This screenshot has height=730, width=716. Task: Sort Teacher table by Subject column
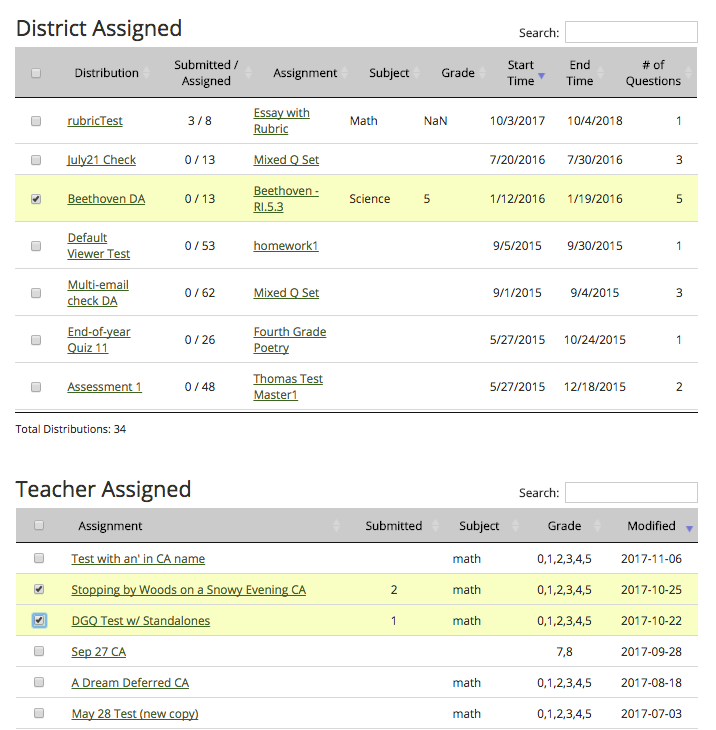click(479, 526)
